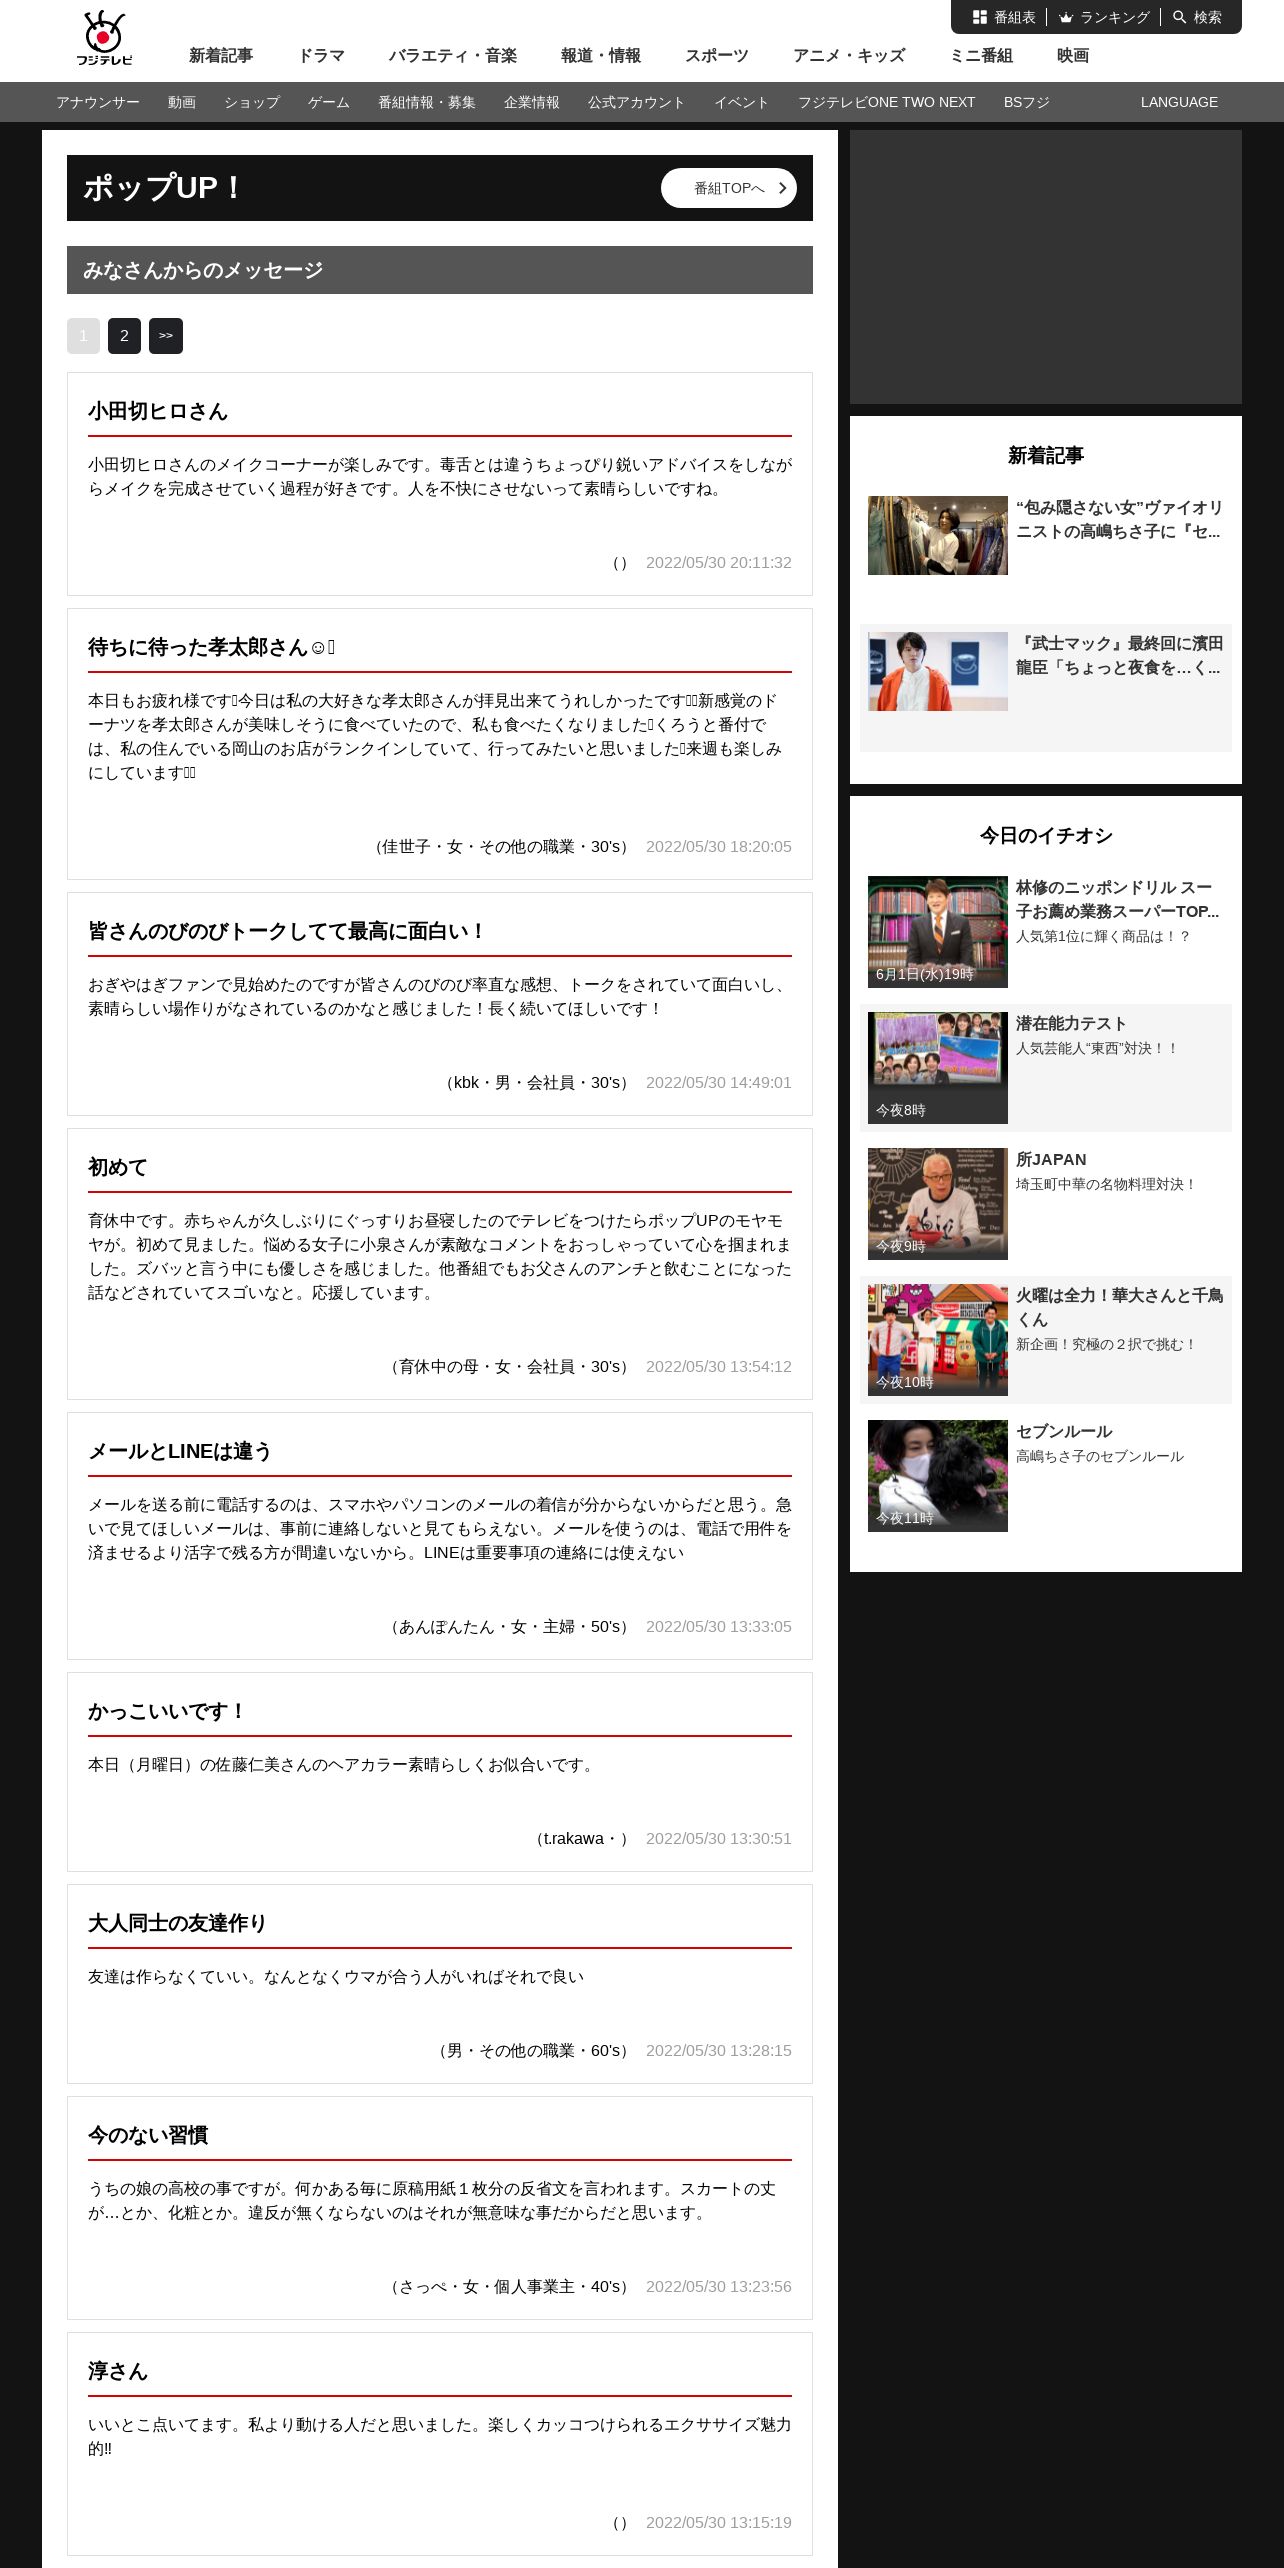
Task: Click the 番組TOPへ button
Action: [x=729, y=188]
